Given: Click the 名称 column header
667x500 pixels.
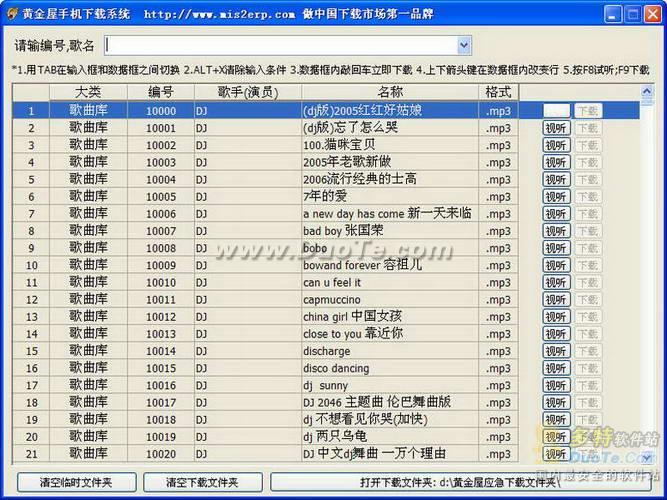Looking at the screenshot, I should coord(389,92).
